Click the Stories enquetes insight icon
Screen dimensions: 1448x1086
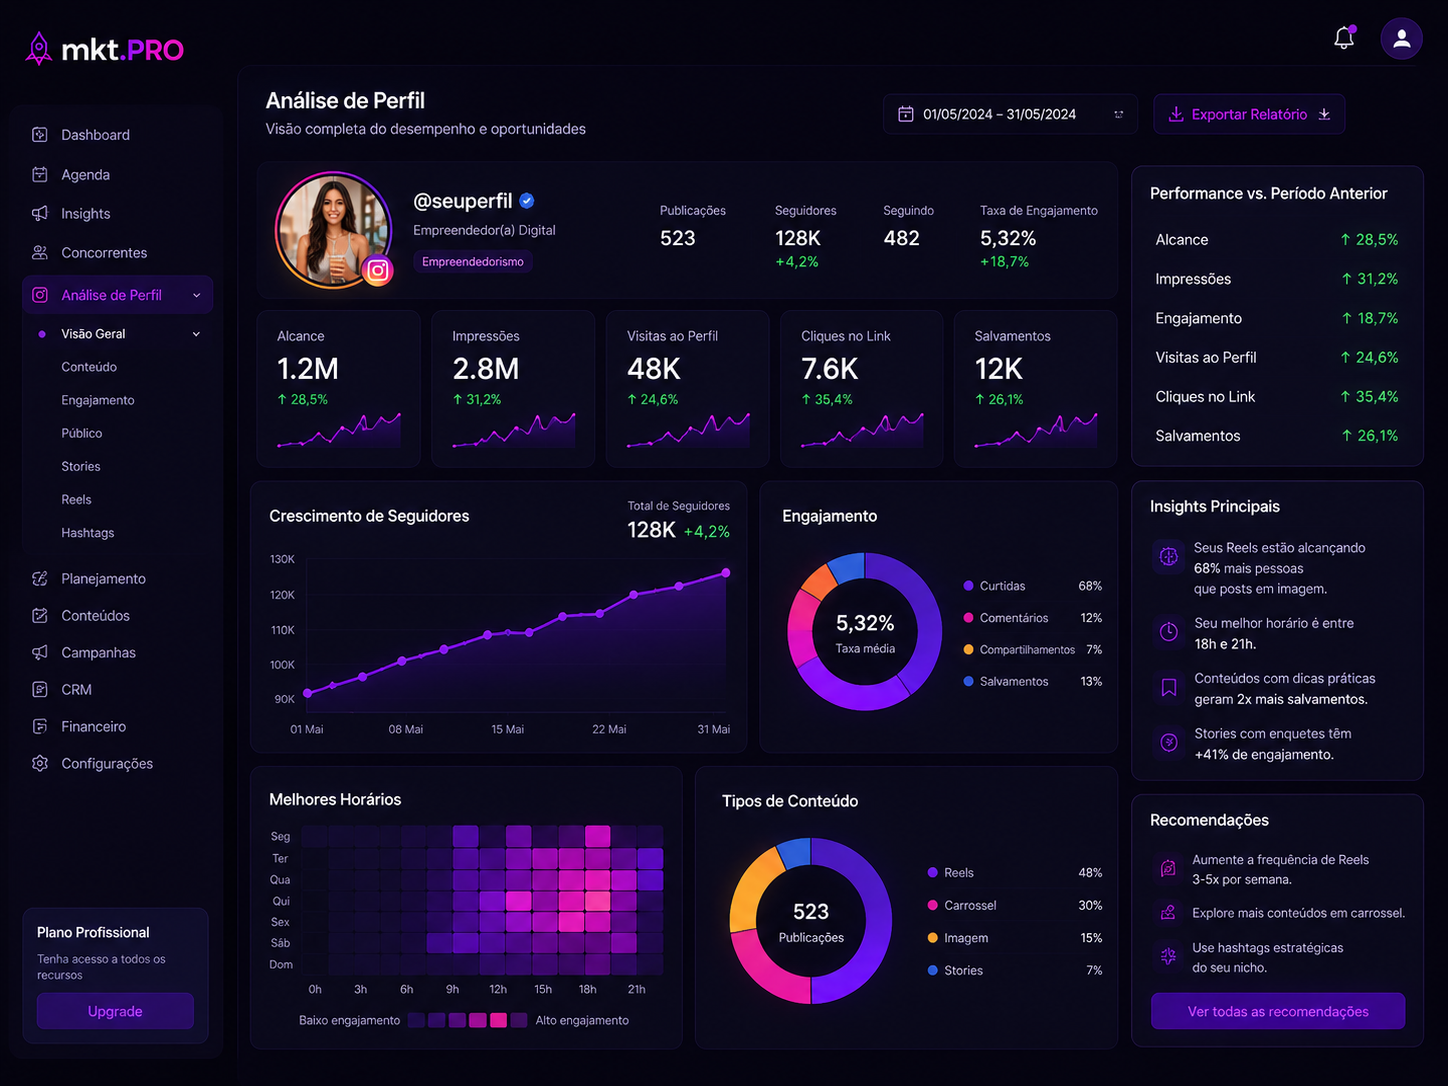(1168, 742)
